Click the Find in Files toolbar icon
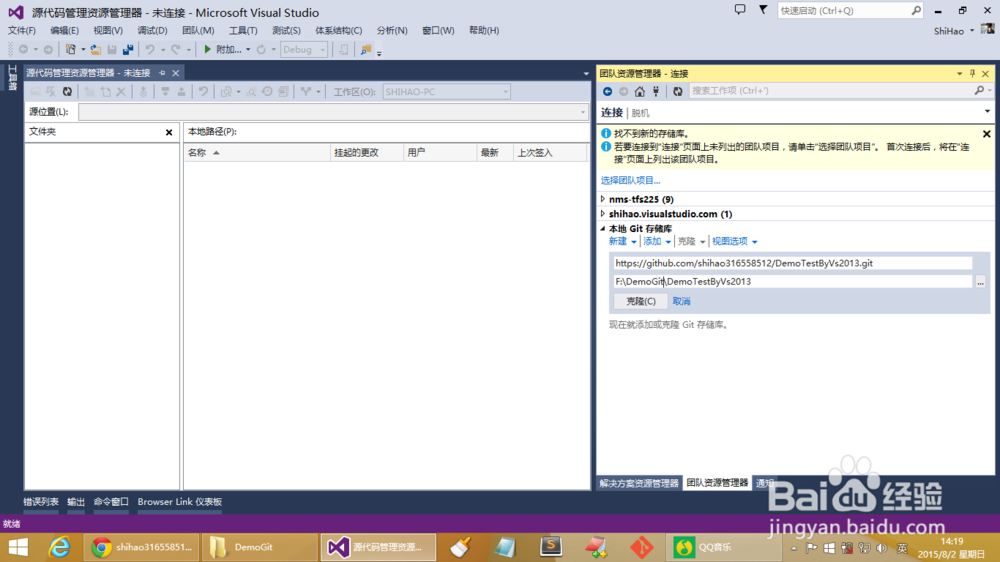Viewport: 1000px width, 562px height. pos(365,49)
